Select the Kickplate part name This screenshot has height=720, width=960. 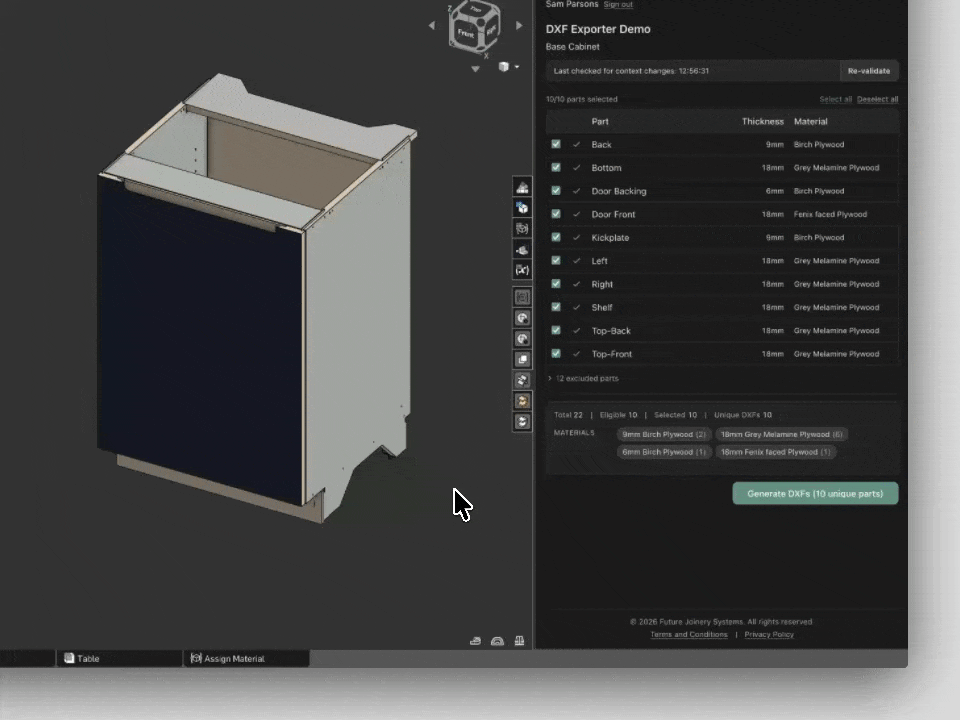point(610,238)
